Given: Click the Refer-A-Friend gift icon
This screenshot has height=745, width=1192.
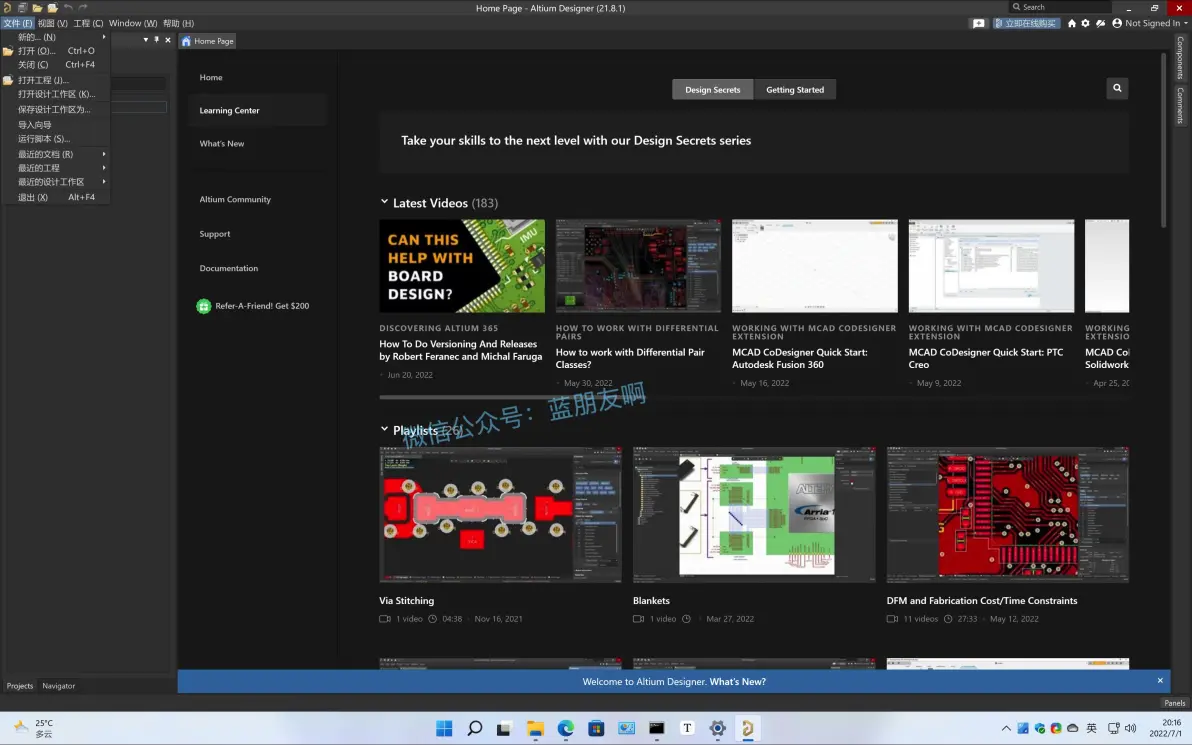Looking at the screenshot, I should click(203, 306).
